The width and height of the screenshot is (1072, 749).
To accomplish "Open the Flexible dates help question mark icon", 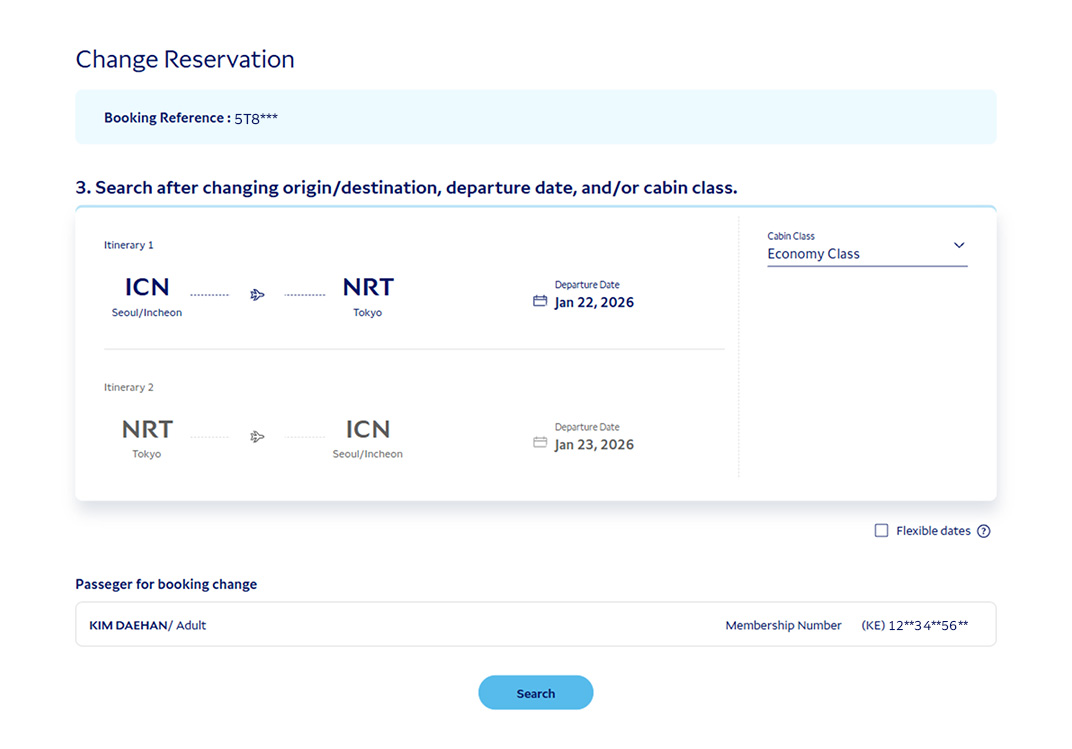I will pos(983,530).
